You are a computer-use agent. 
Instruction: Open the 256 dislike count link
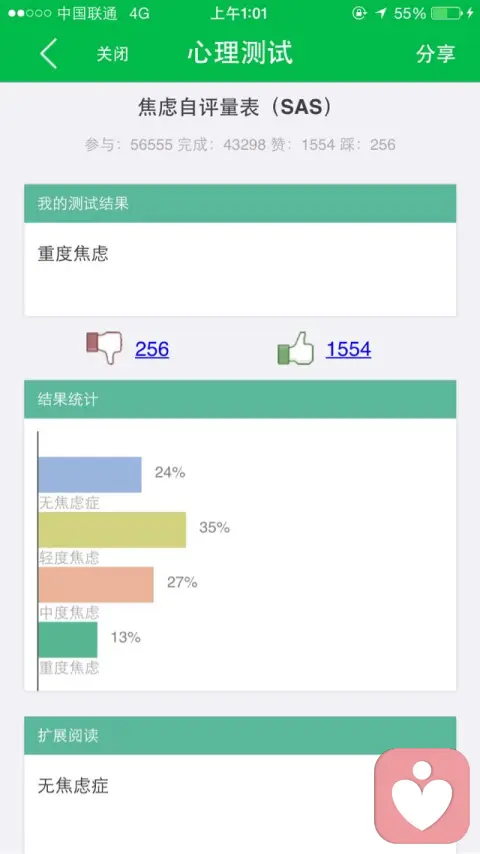tap(152, 349)
